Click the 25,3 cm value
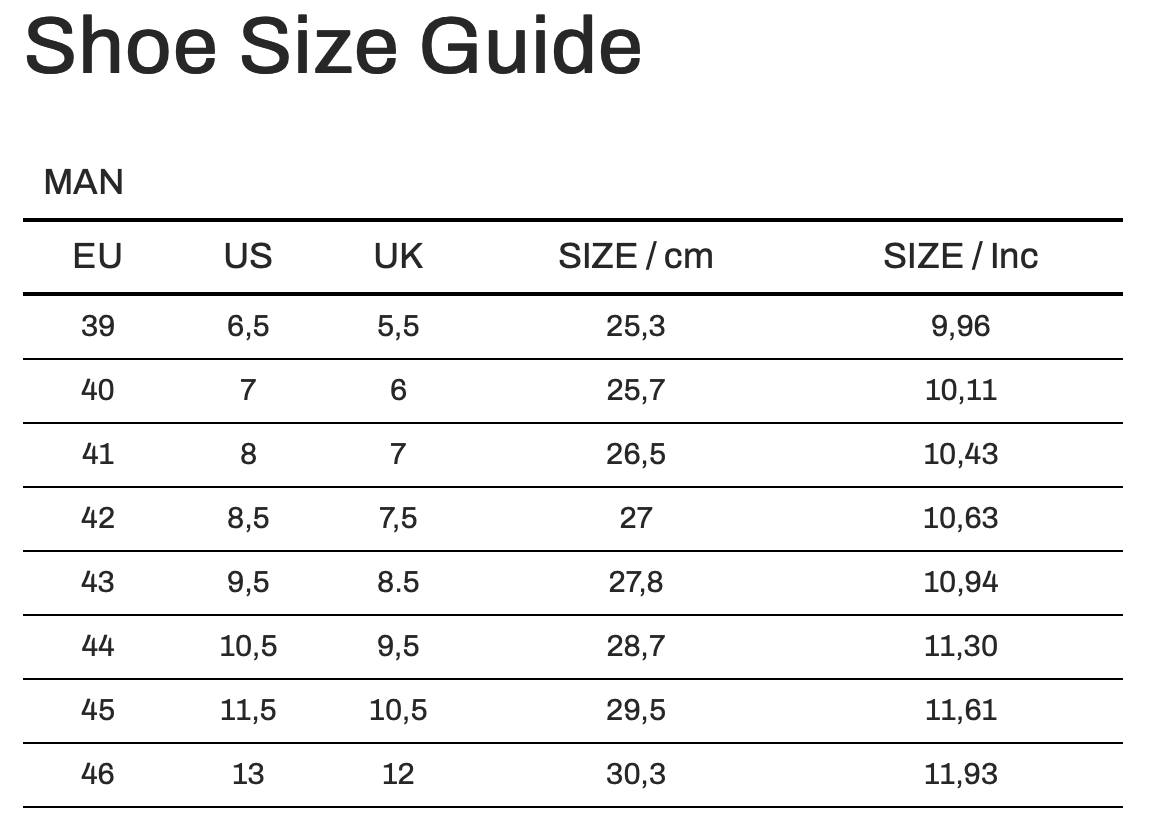Image resolution: width=1152 pixels, height=838 pixels. pyautogui.click(x=635, y=326)
